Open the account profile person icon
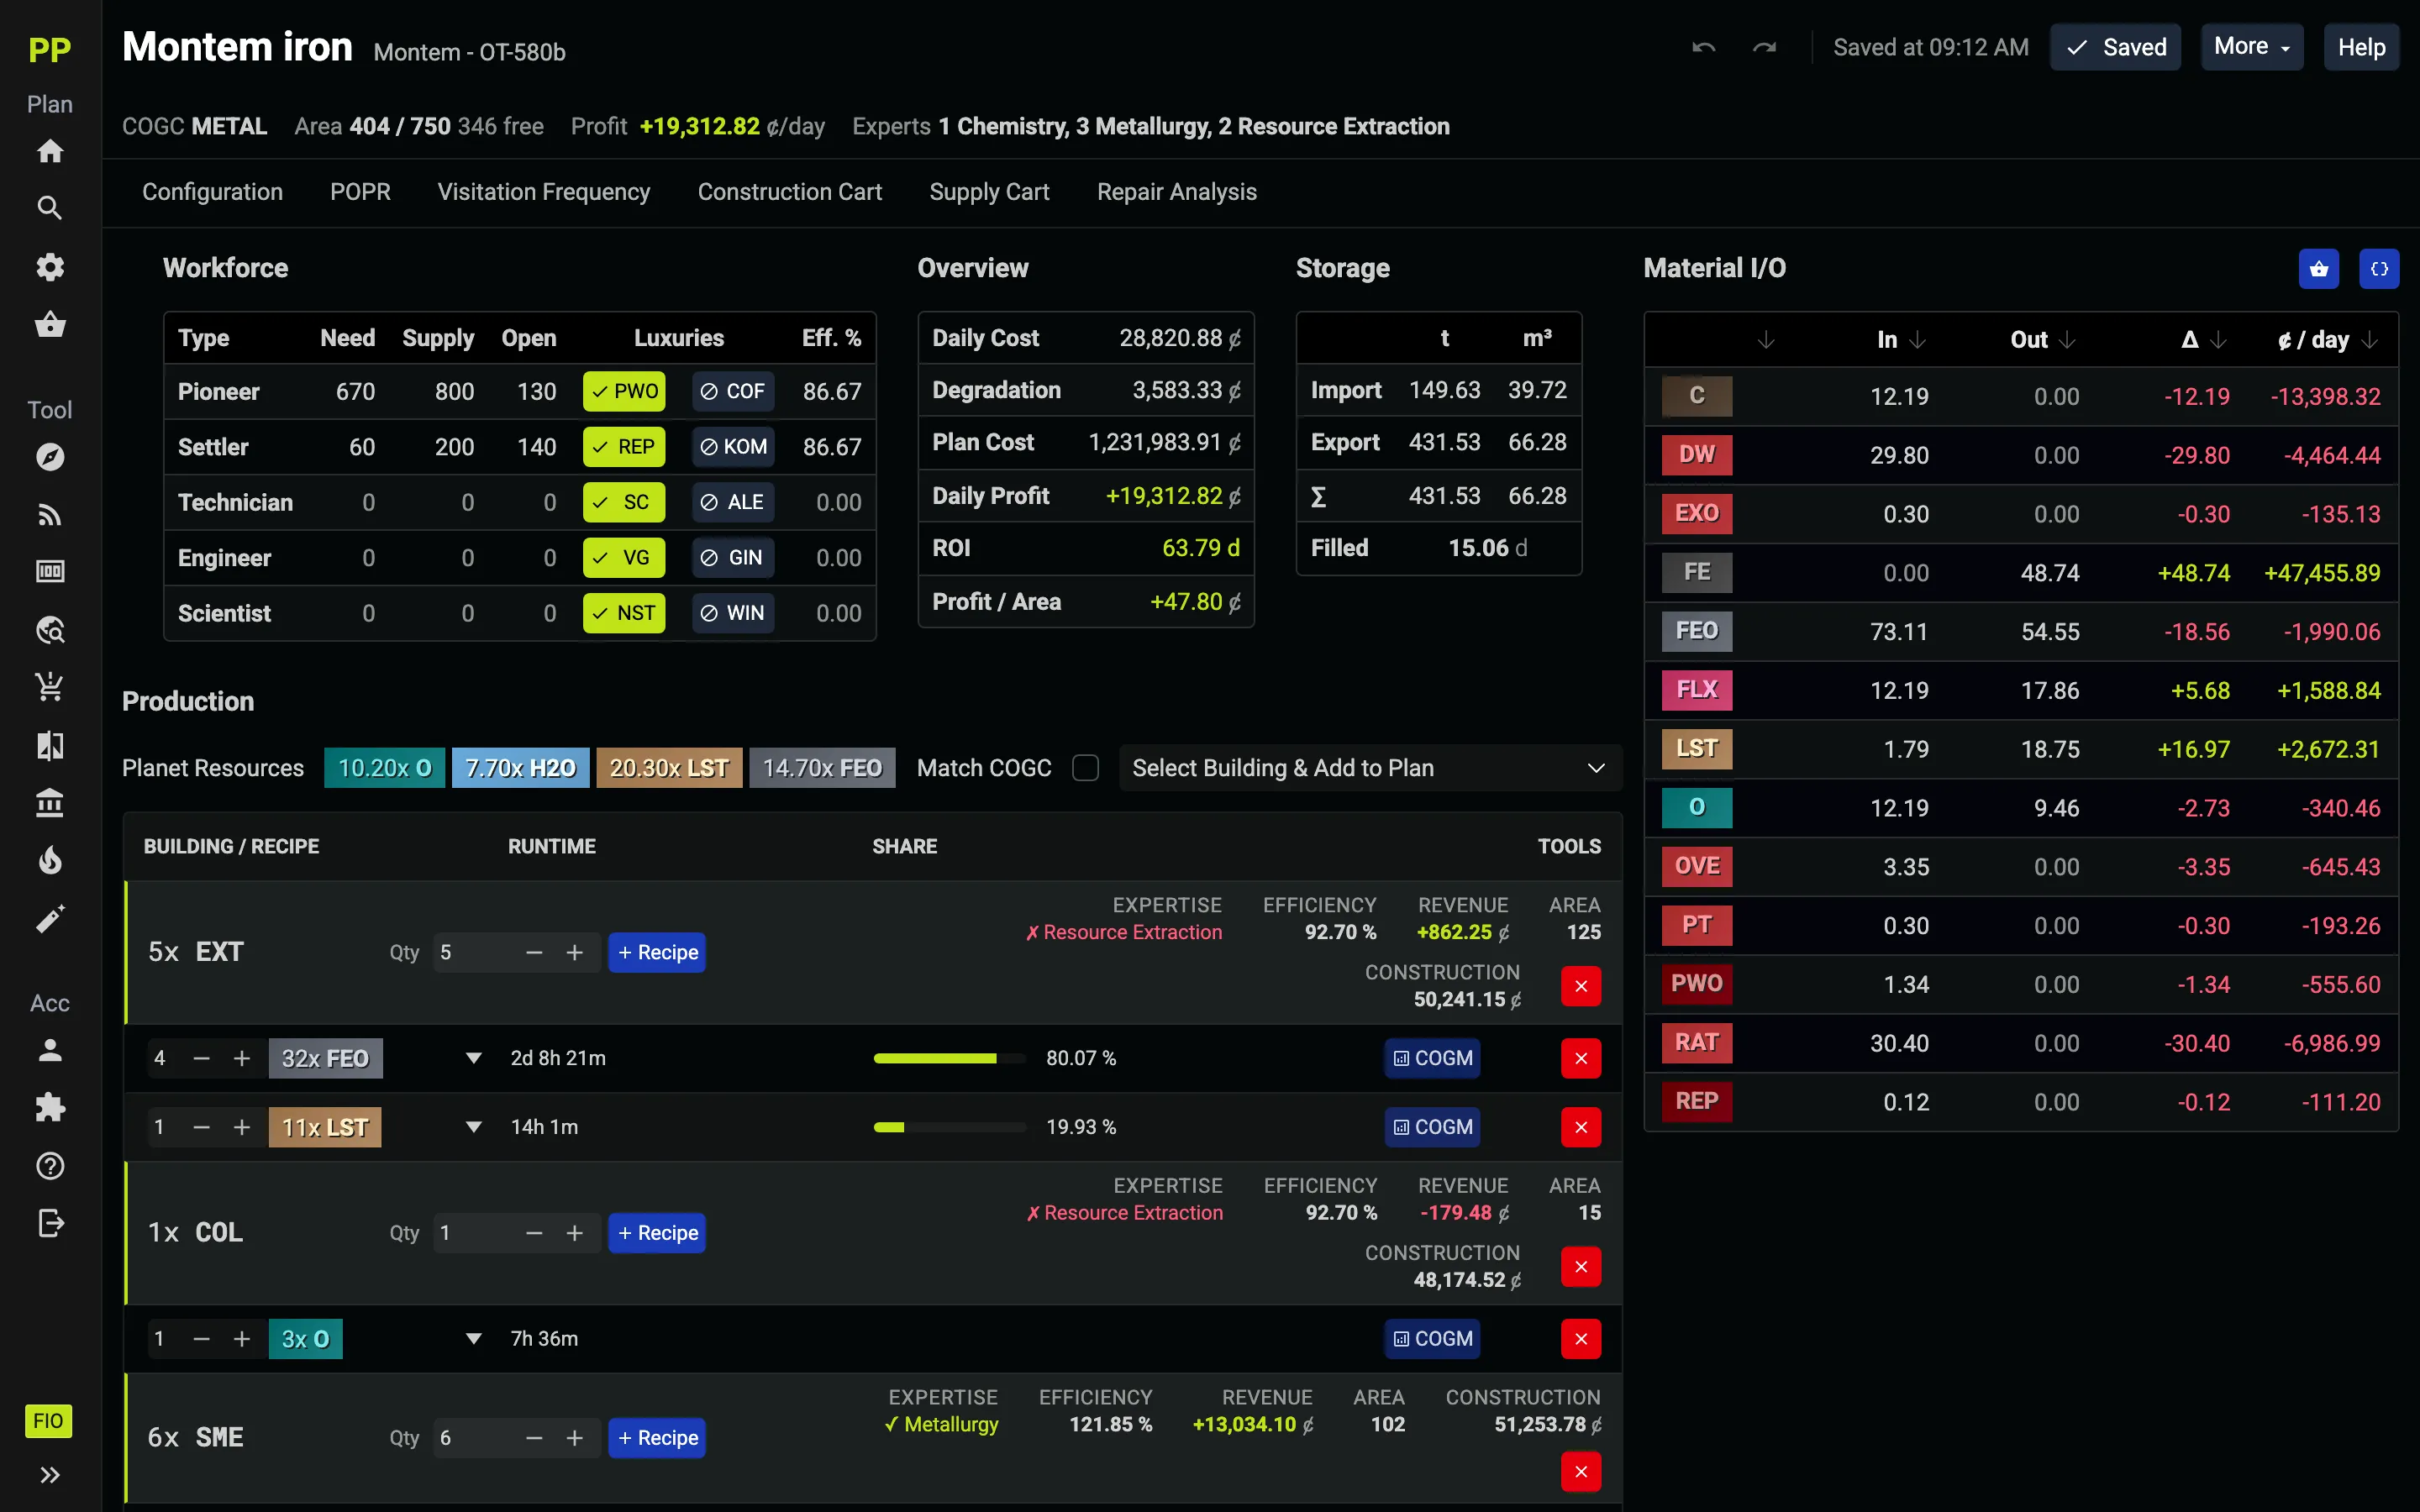 [50, 1050]
